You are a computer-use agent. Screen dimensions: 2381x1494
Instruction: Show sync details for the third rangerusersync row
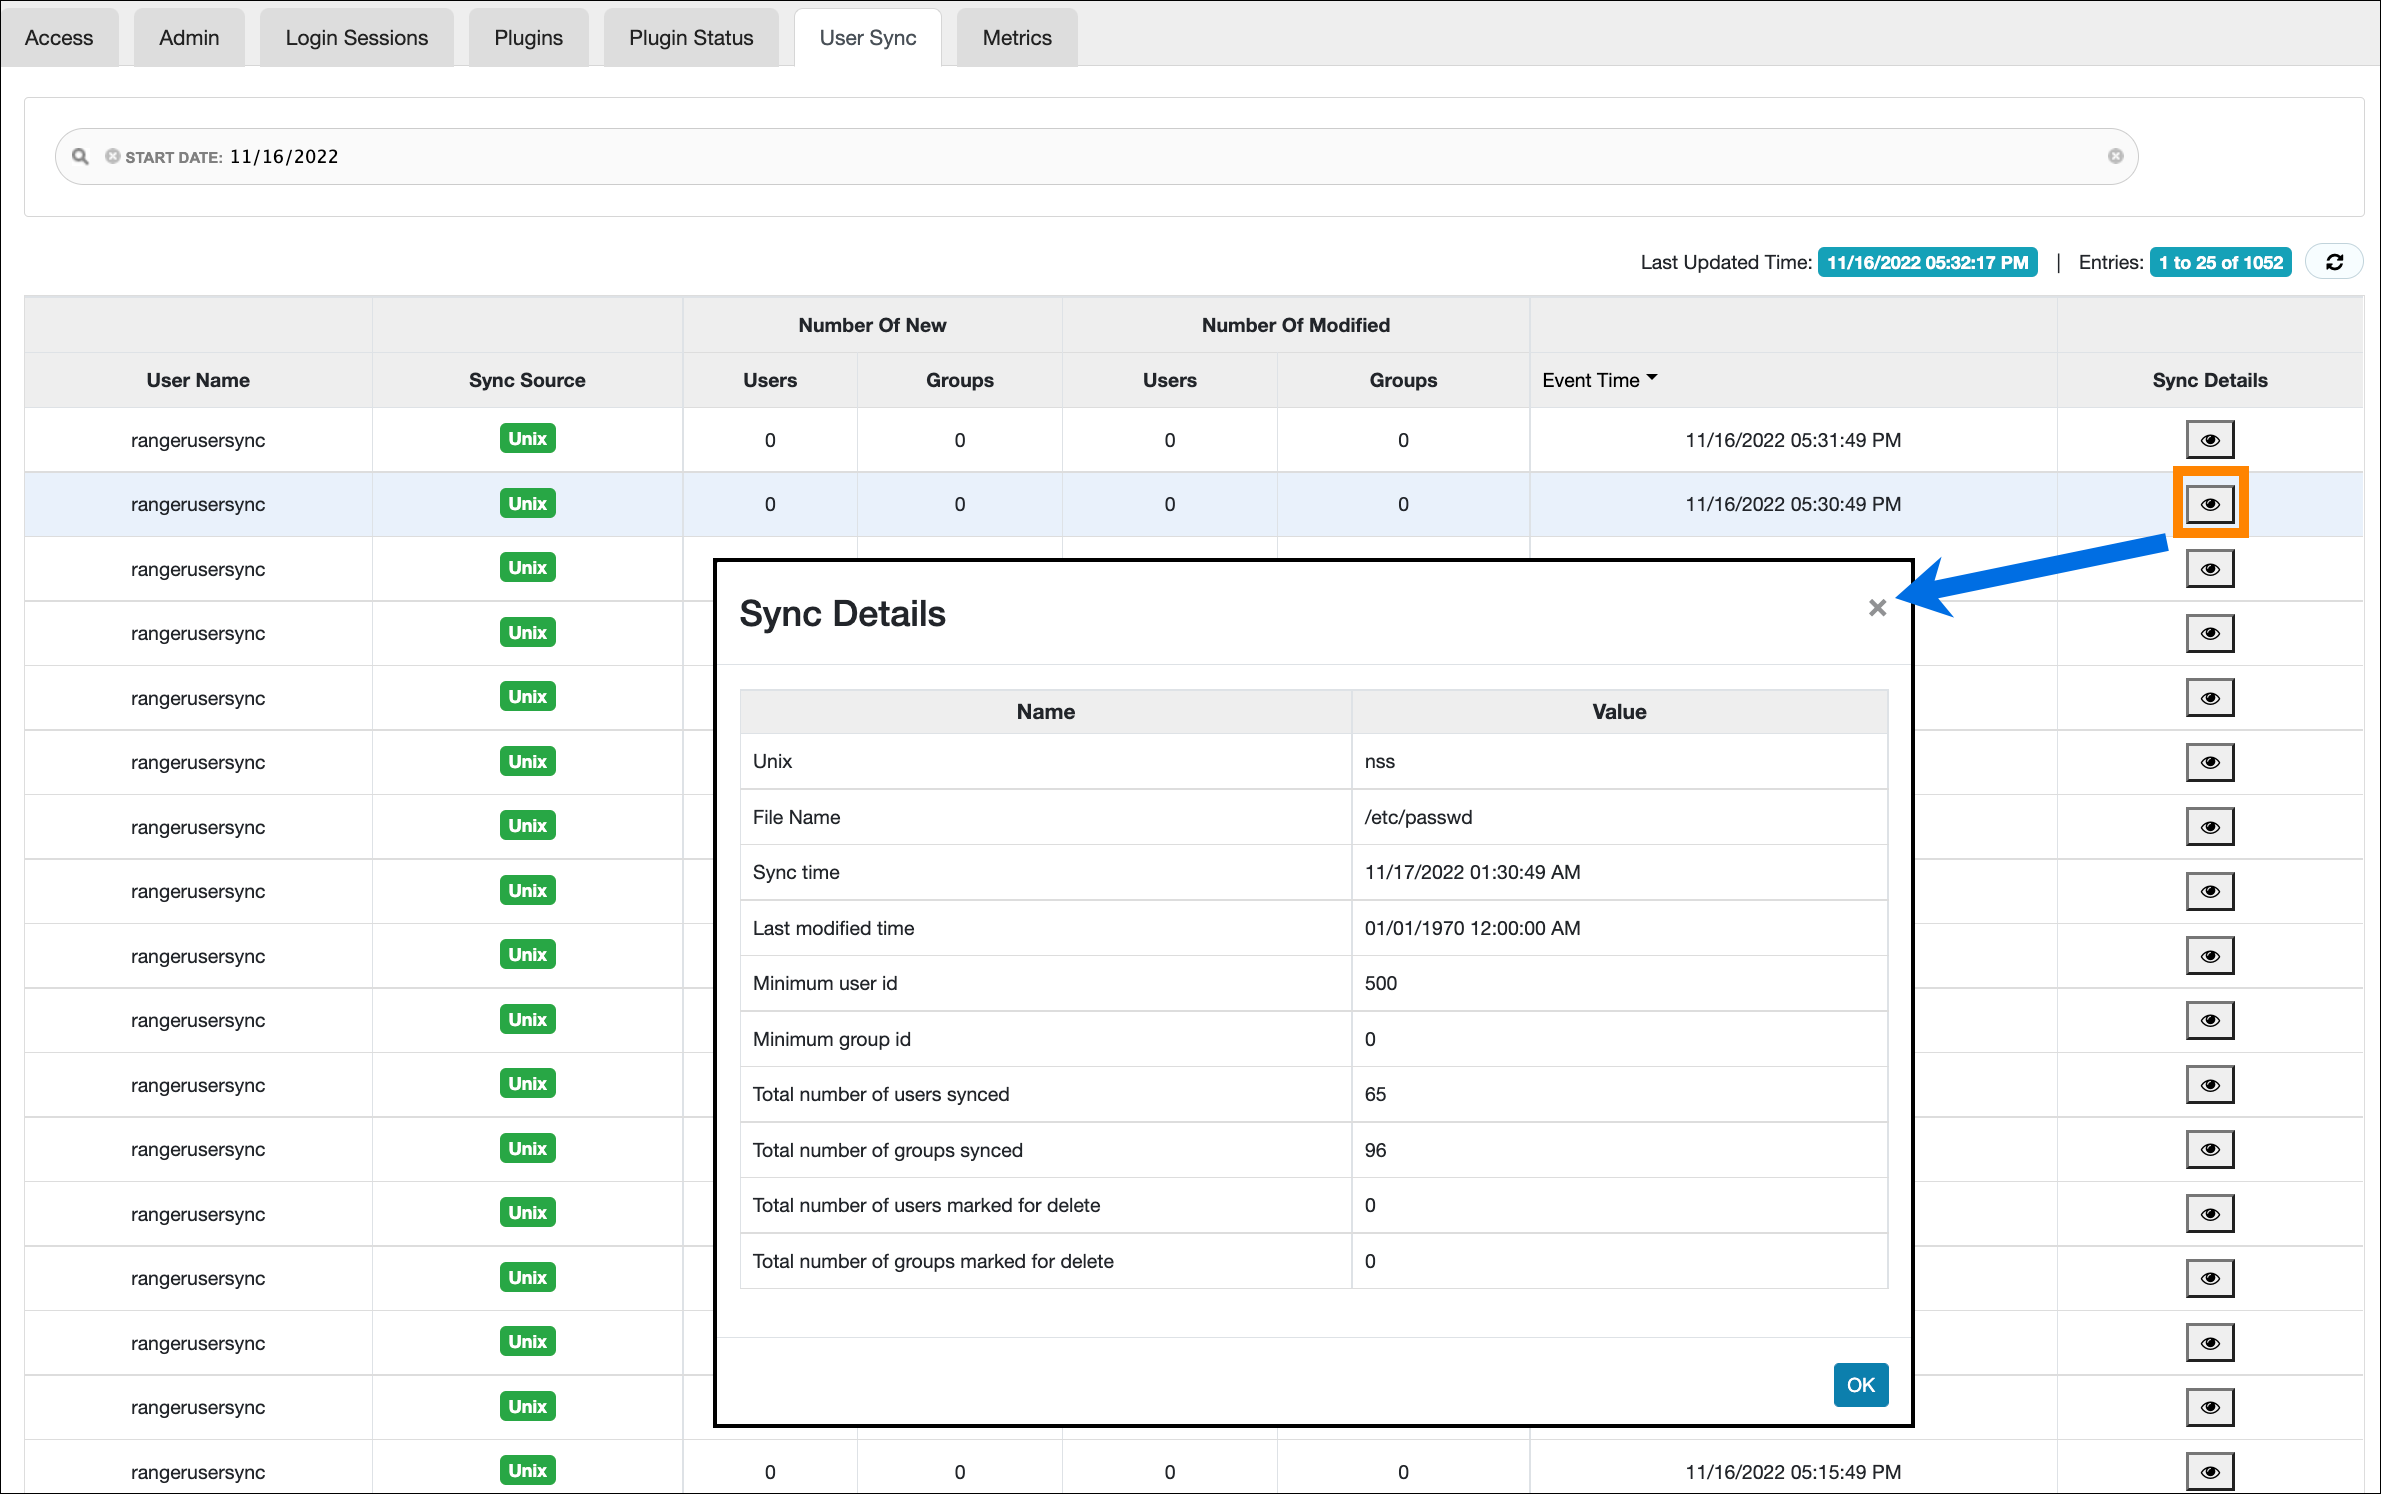(x=2210, y=568)
